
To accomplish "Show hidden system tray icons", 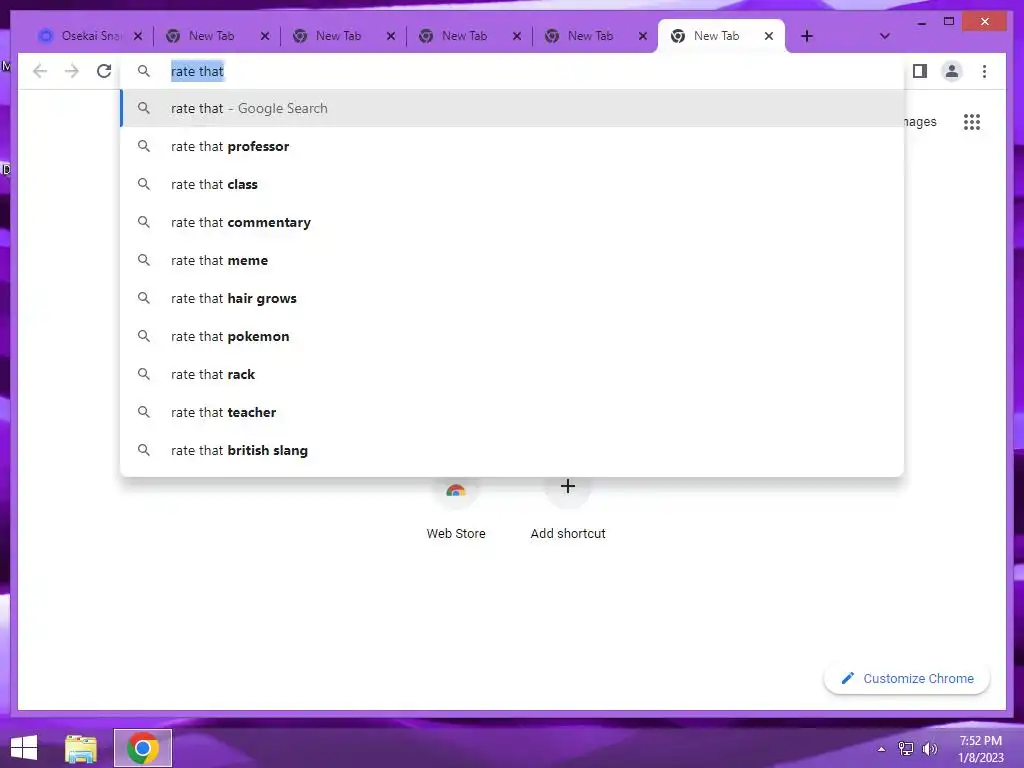I will click(881, 749).
